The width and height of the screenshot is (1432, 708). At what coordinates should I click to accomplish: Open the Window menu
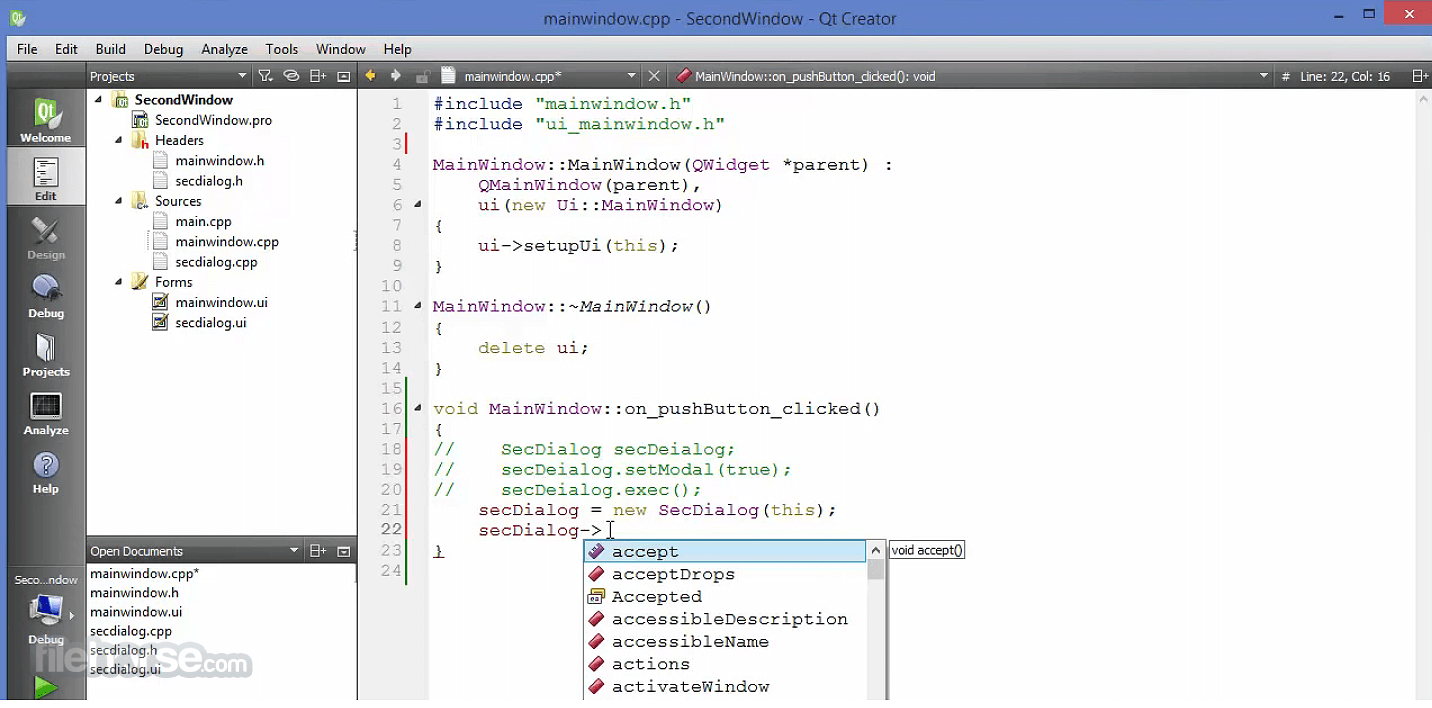coord(341,49)
